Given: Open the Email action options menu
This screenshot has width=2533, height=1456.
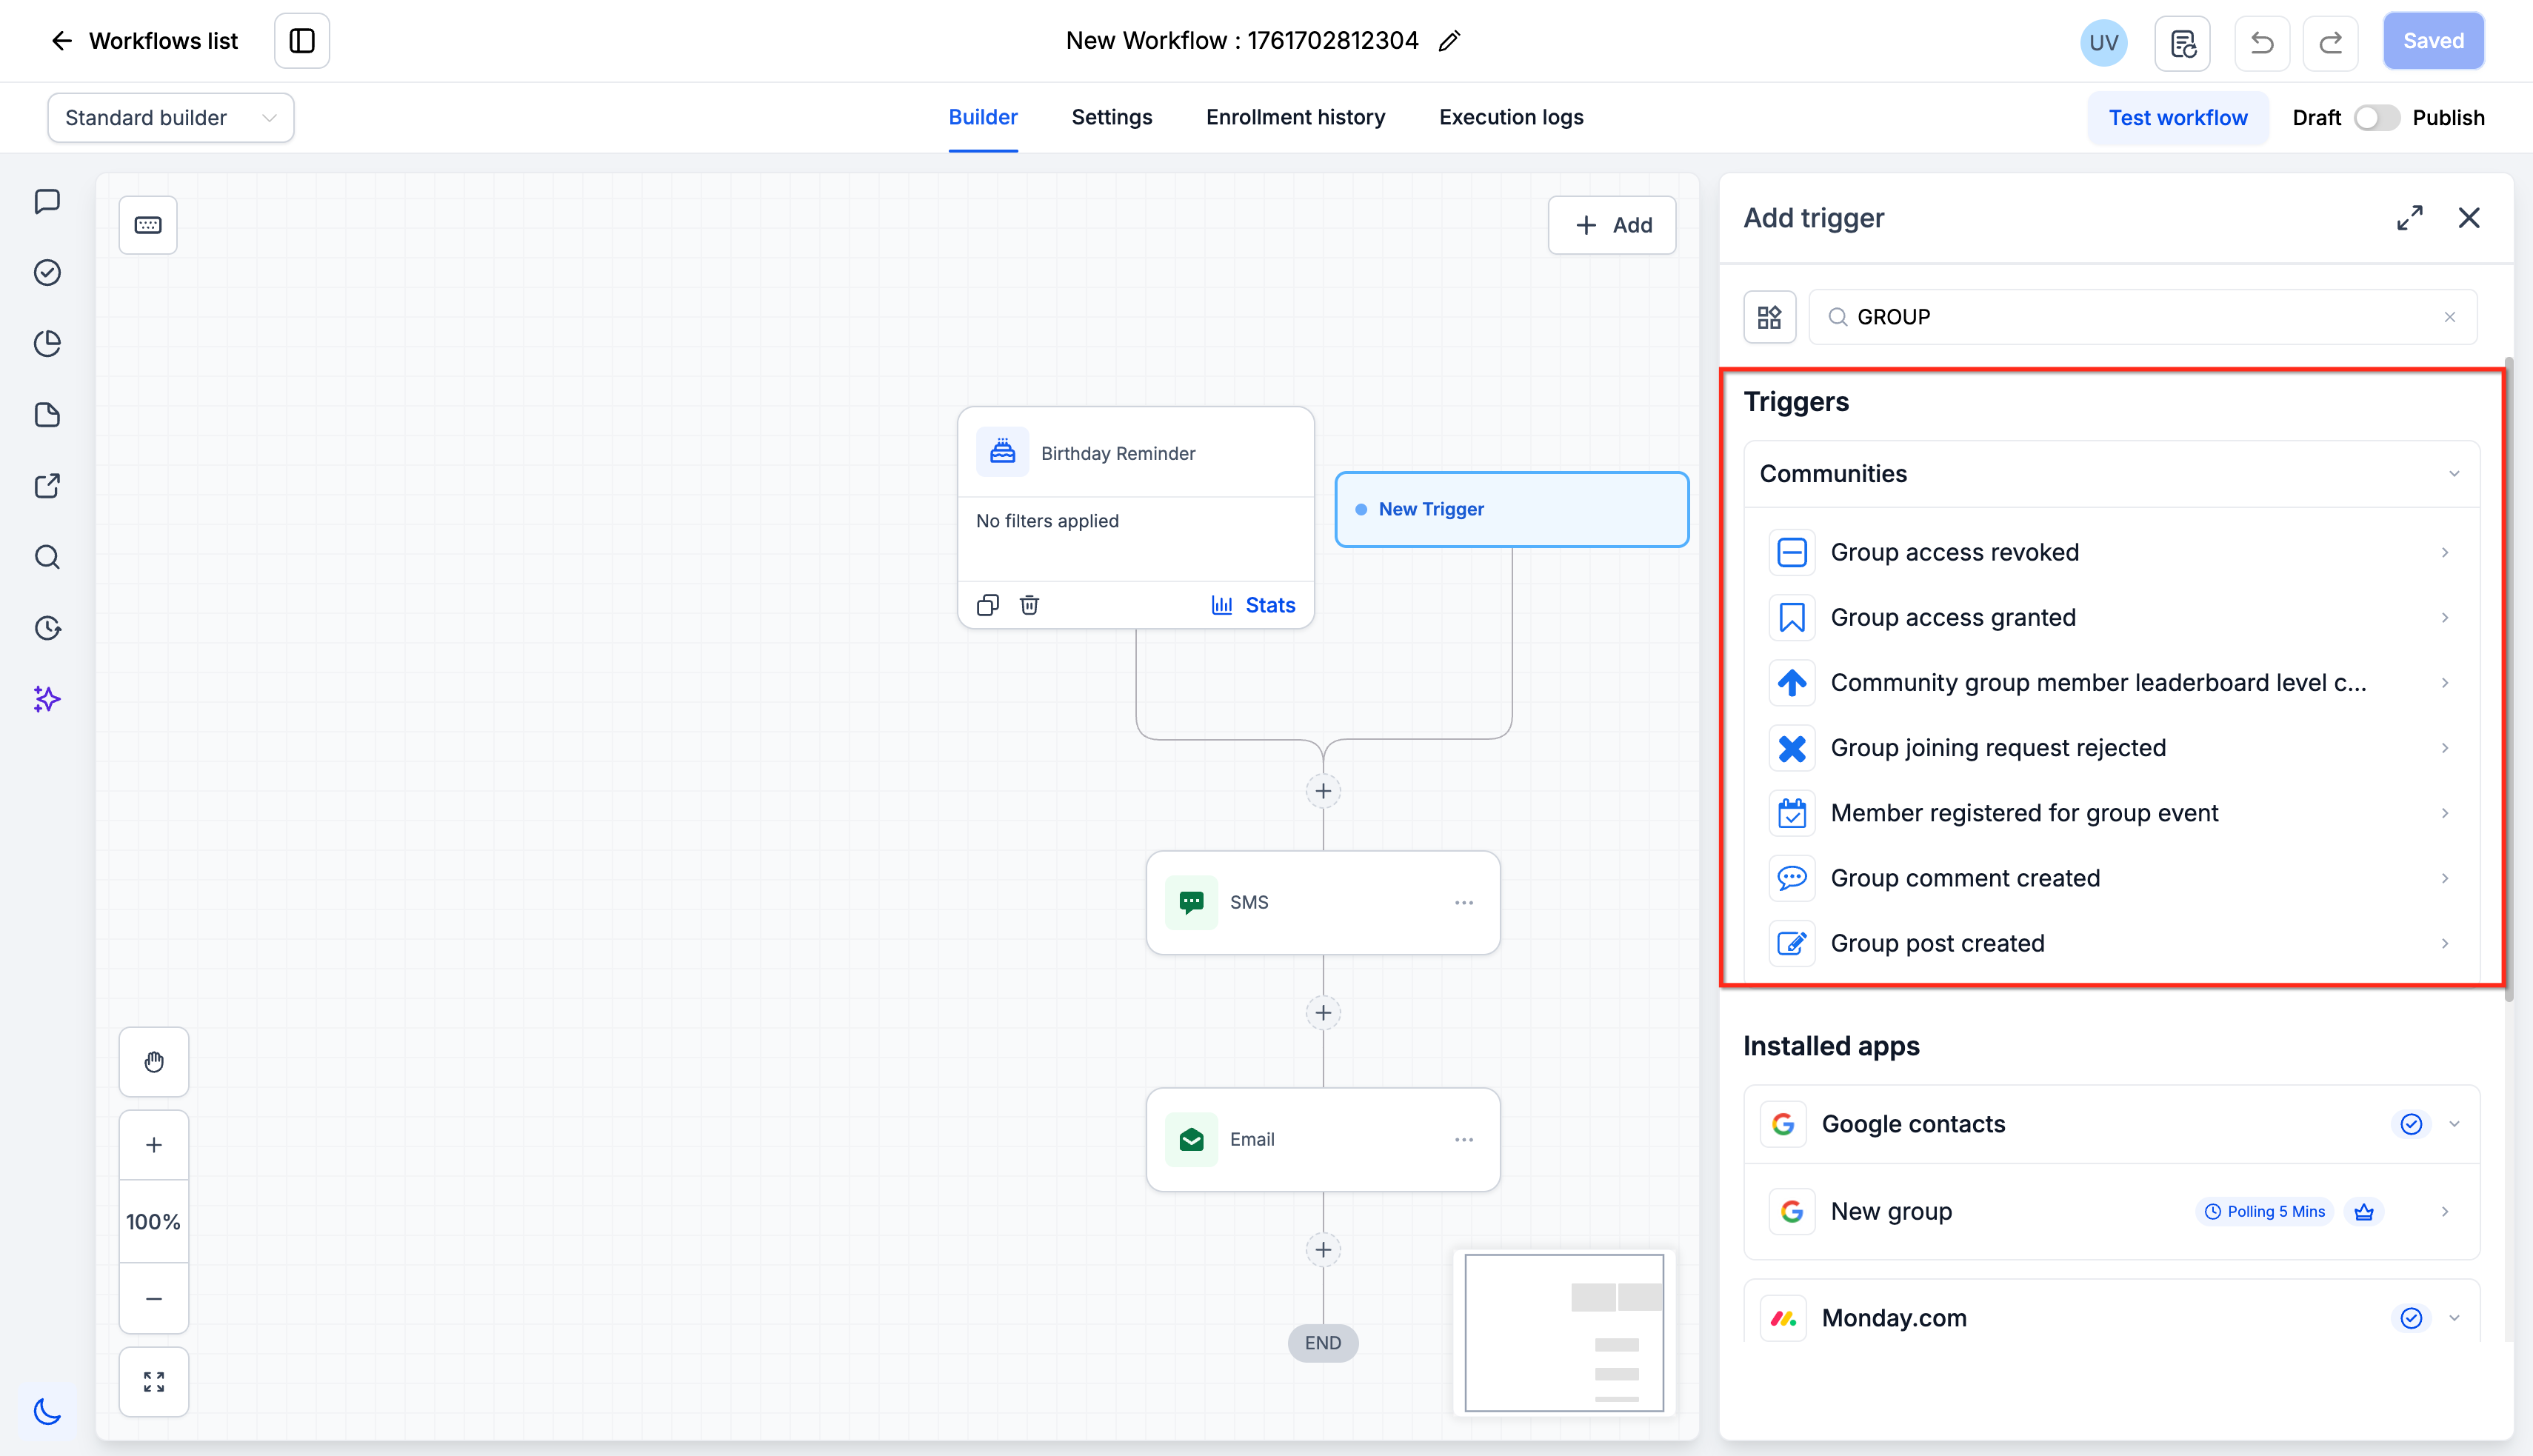Looking at the screenshot, I should (x=1464, y=1139).
